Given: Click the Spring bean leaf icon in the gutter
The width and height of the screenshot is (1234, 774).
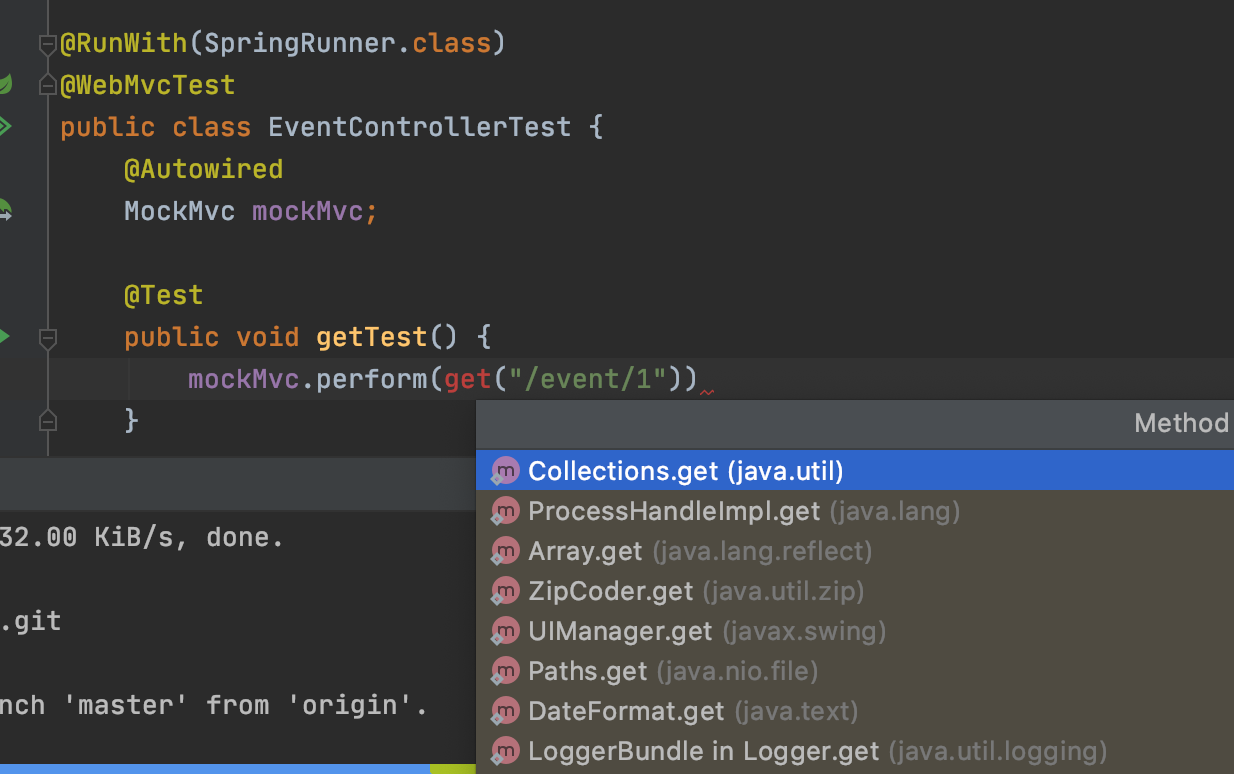Looking at the screenshot, I should click(x=5, y=85).
